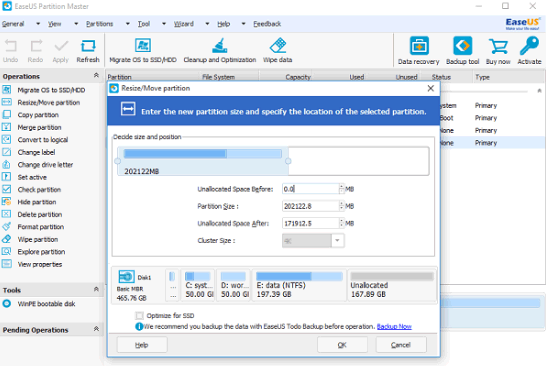
Task: Select Resize/Move partition in sidebar
Action: [49, 102]
